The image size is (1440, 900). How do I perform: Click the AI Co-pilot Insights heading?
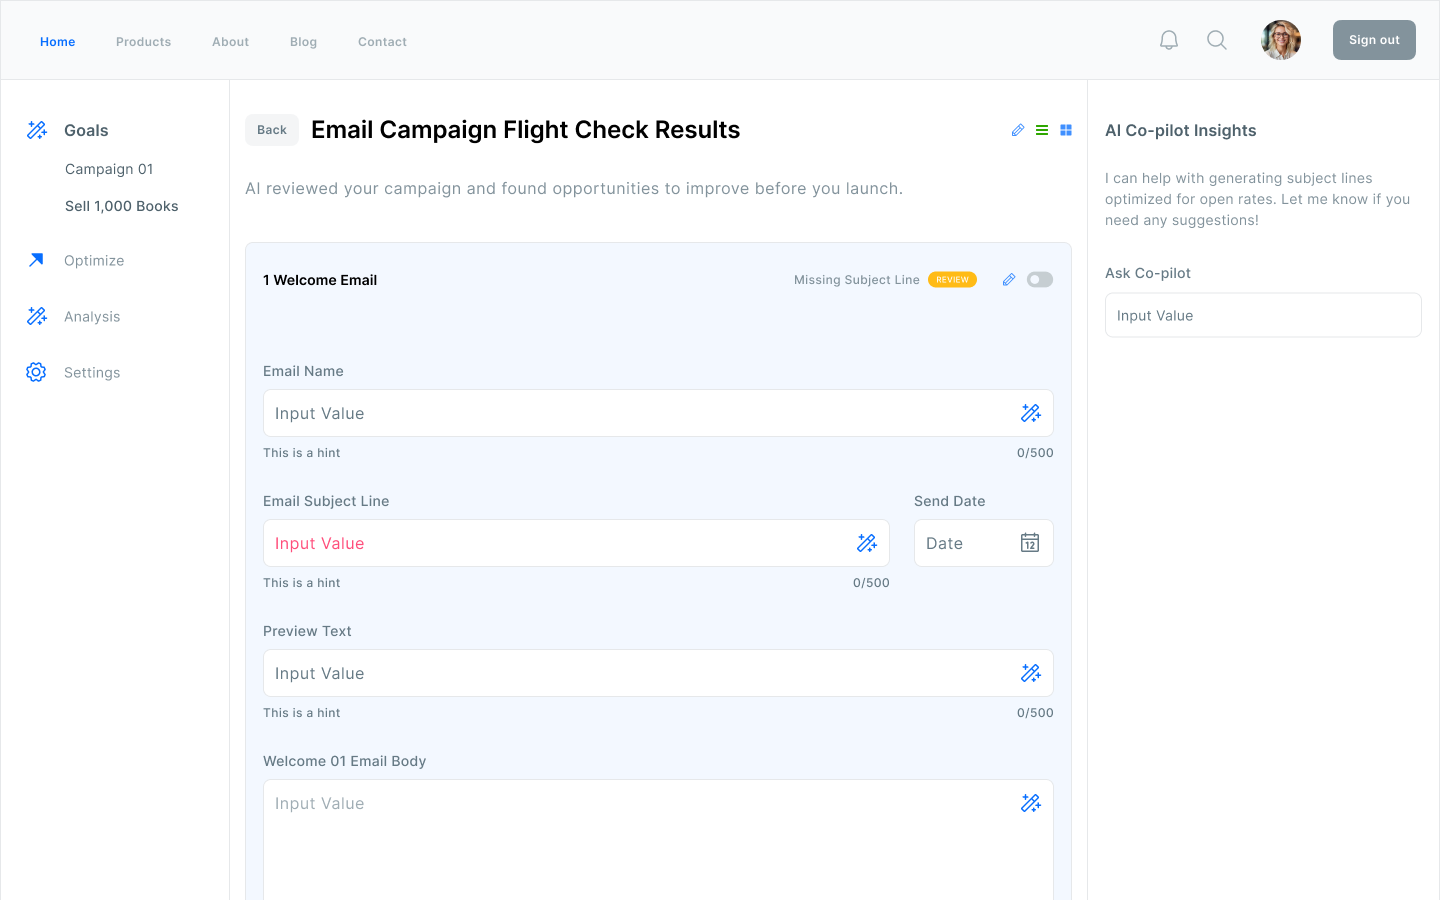1180,131
